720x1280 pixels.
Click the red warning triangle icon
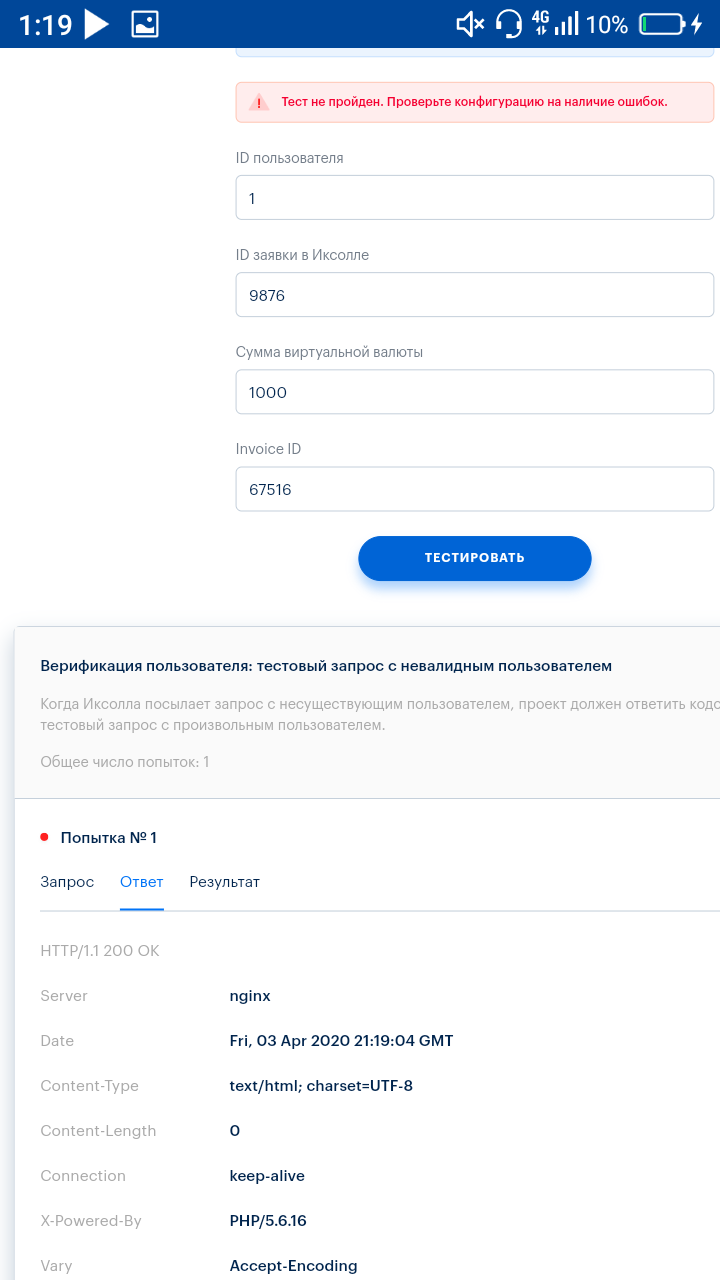click(x=259, y=102)
